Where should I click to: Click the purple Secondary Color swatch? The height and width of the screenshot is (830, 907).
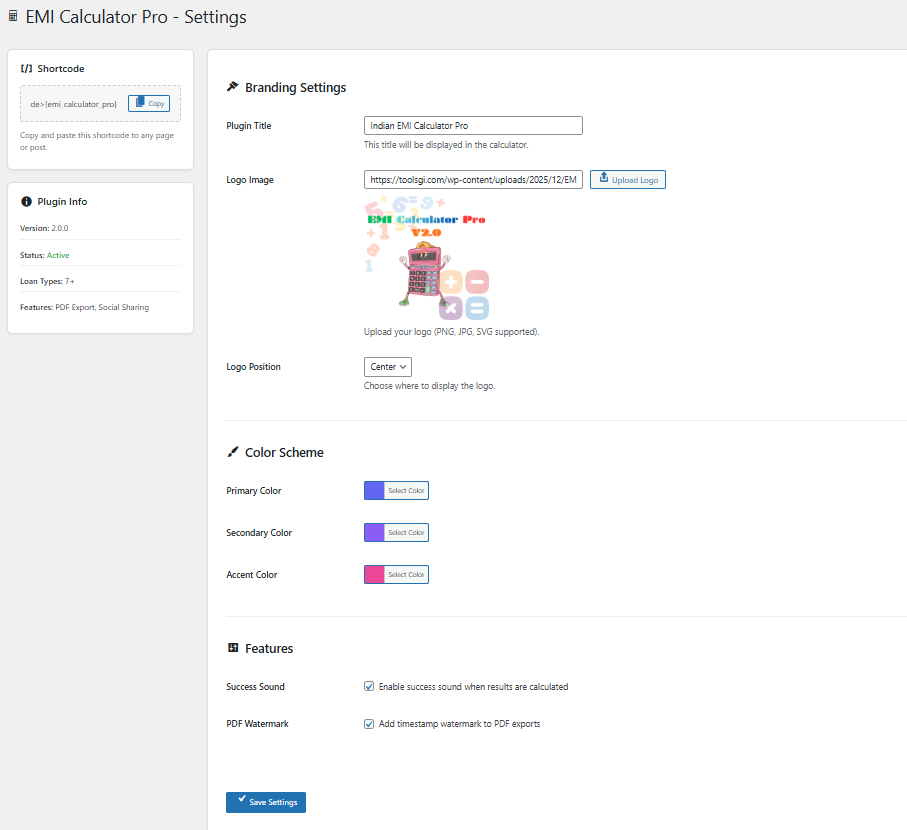374,533
